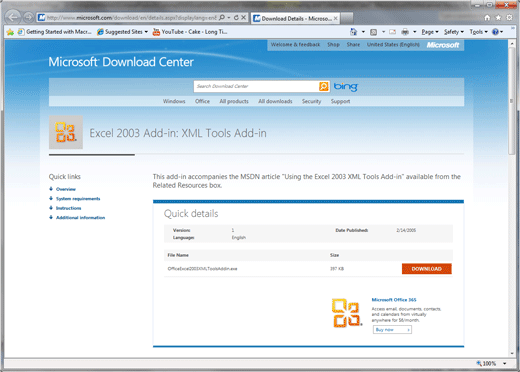
Task: Click the command bar Home page icon
Action: (353, 32)
